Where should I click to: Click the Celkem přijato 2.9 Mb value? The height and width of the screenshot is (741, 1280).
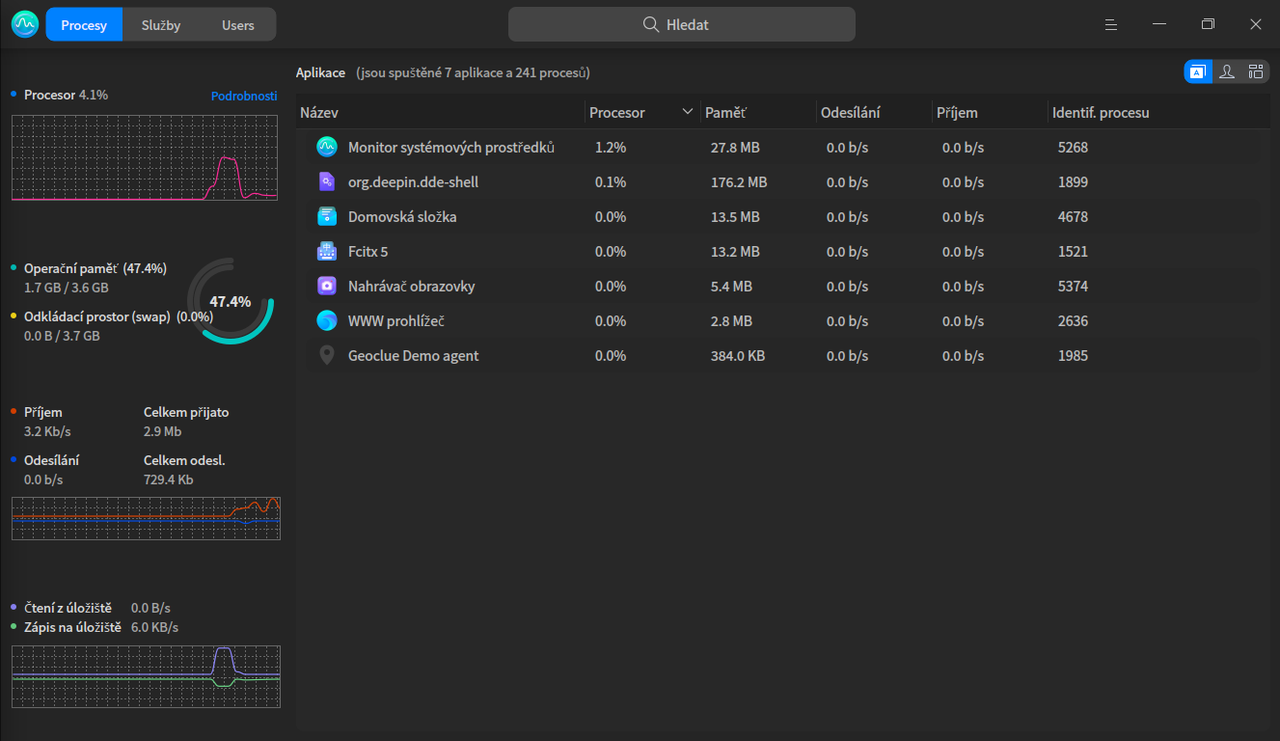point(162,432)
